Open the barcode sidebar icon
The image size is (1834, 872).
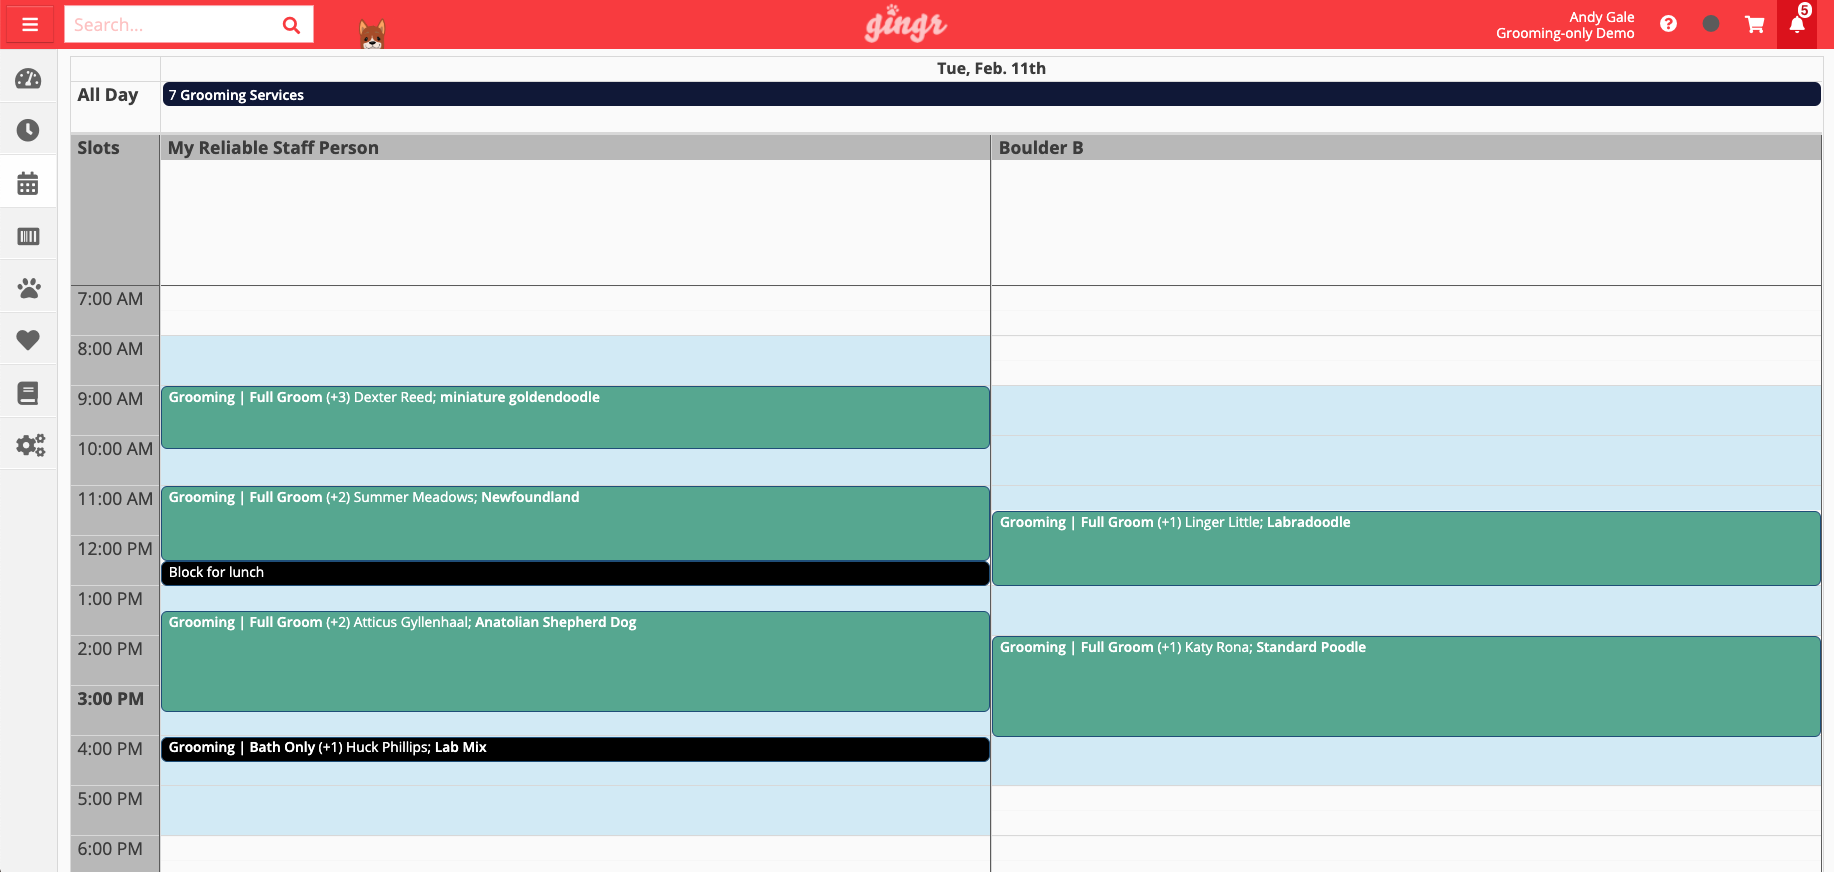pyautogui.click(x=28, y=236)
